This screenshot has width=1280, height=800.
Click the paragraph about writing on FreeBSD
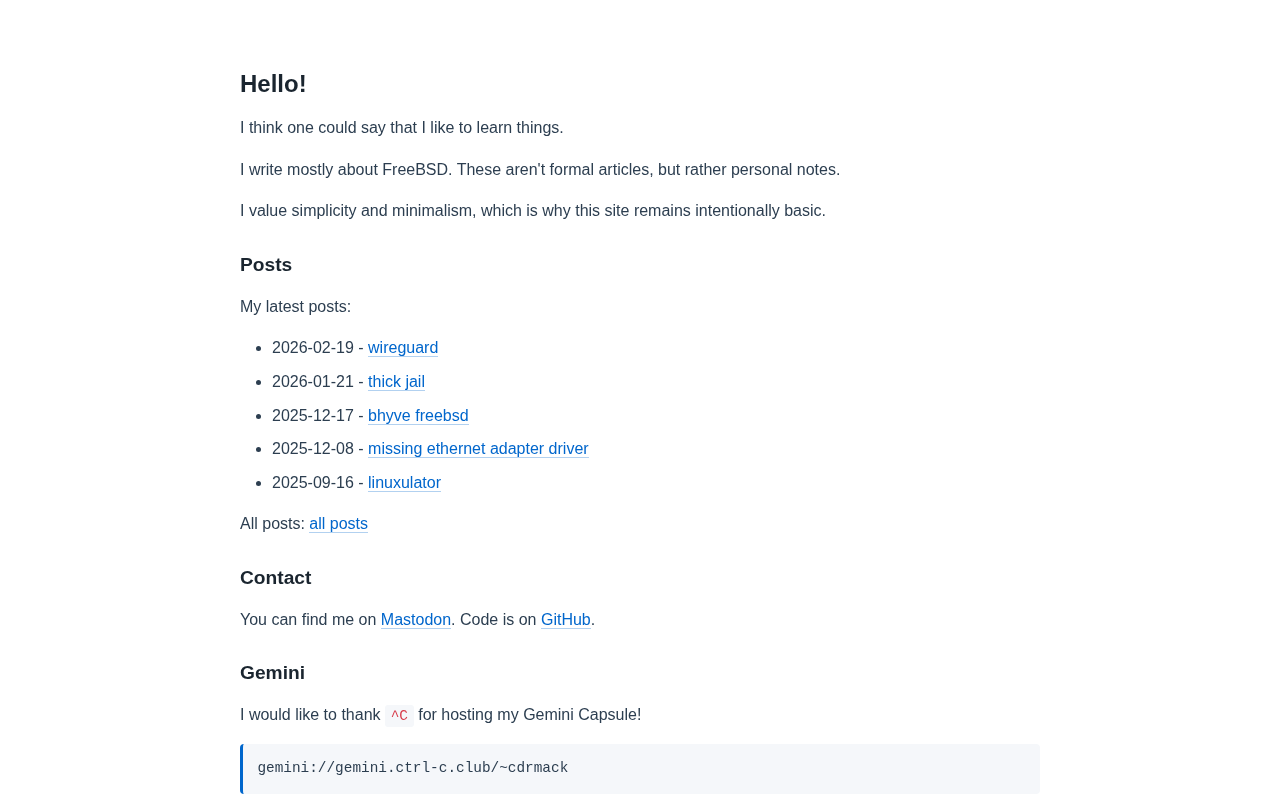pos(540,170)
